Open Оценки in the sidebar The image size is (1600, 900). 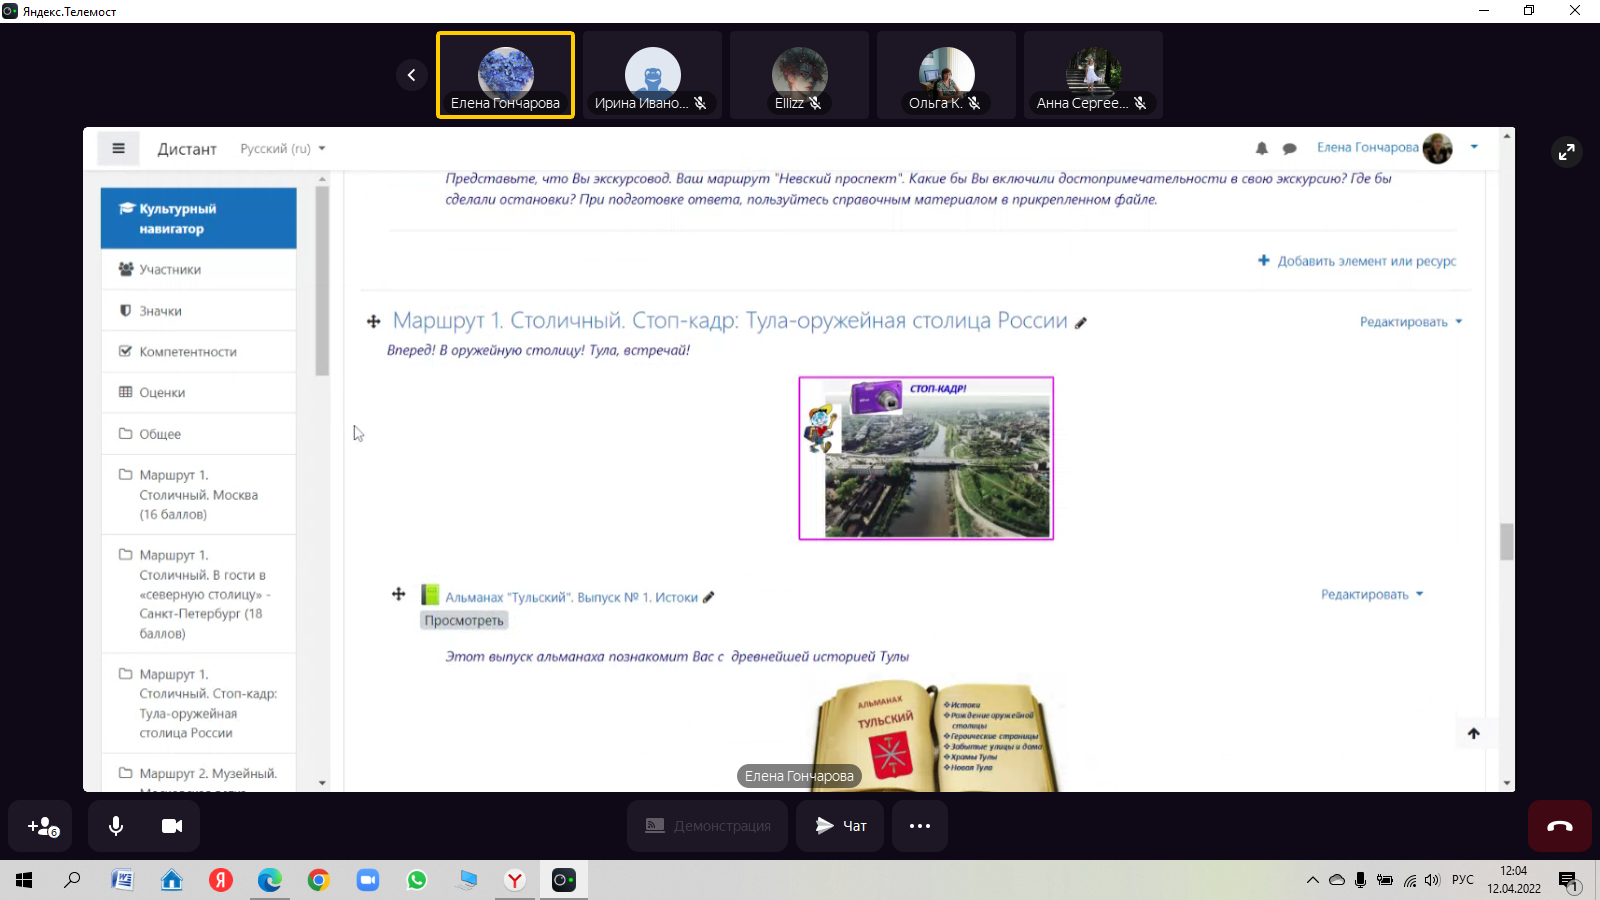[162, 393]
